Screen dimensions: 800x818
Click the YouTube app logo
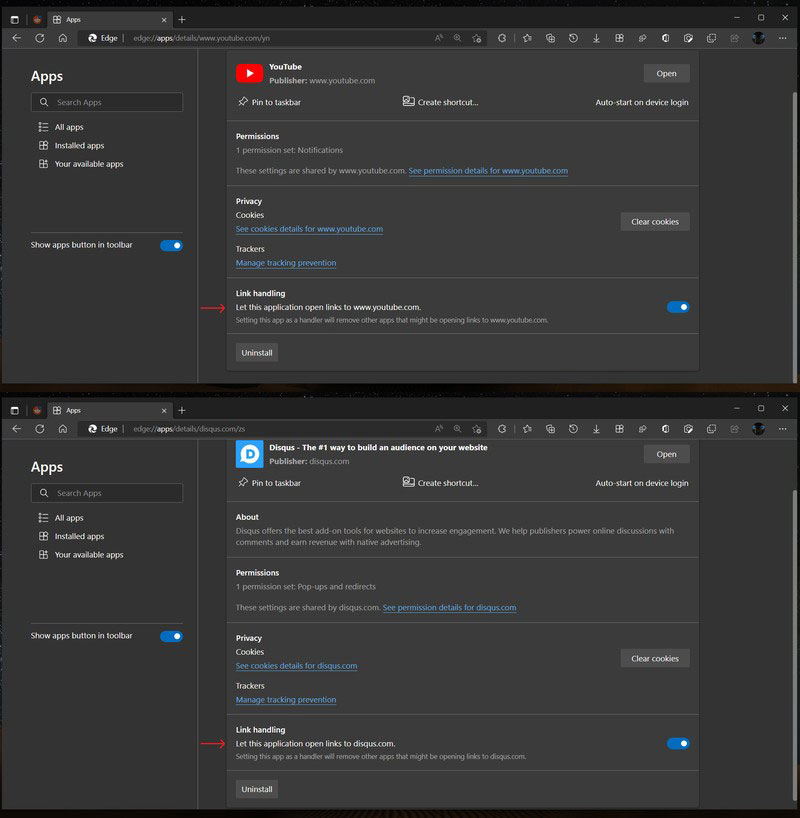pos(249,74)
